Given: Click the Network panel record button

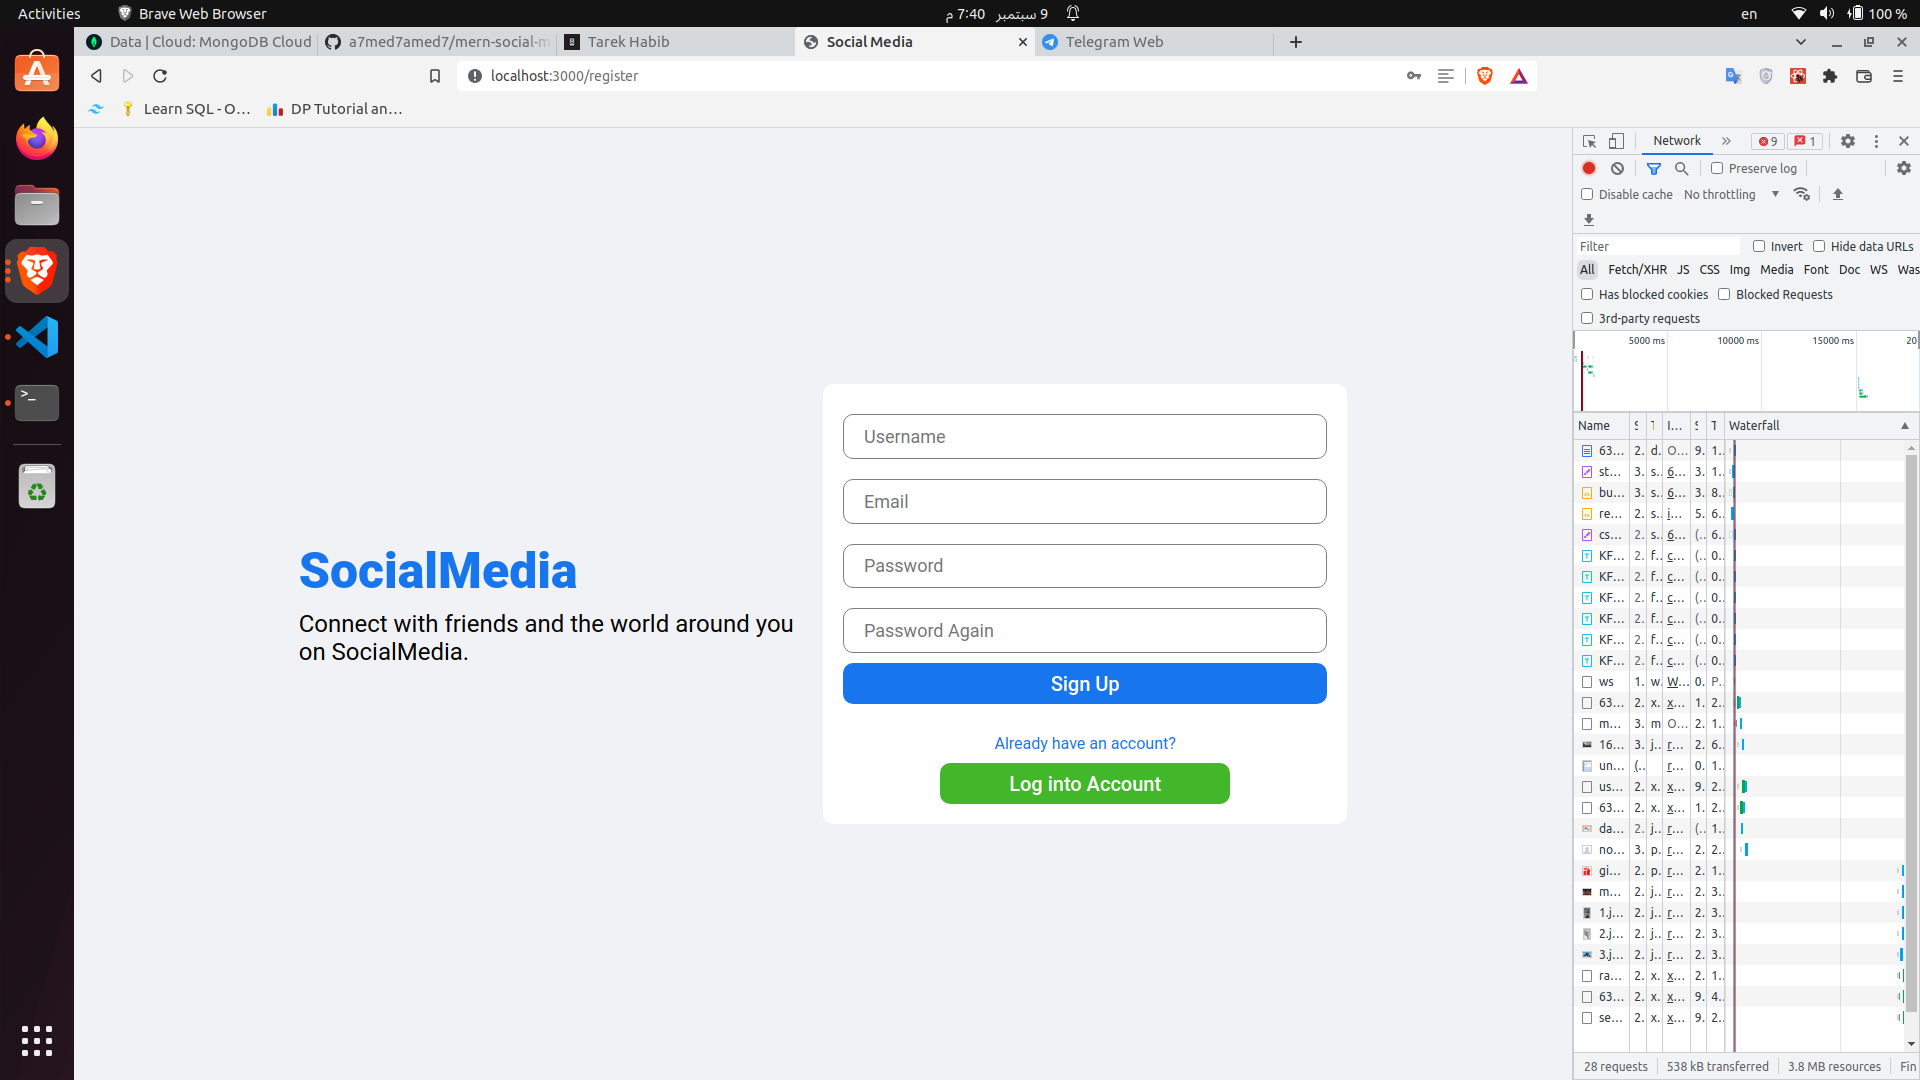Looking at the screenshot, I should coord(1589,169).
